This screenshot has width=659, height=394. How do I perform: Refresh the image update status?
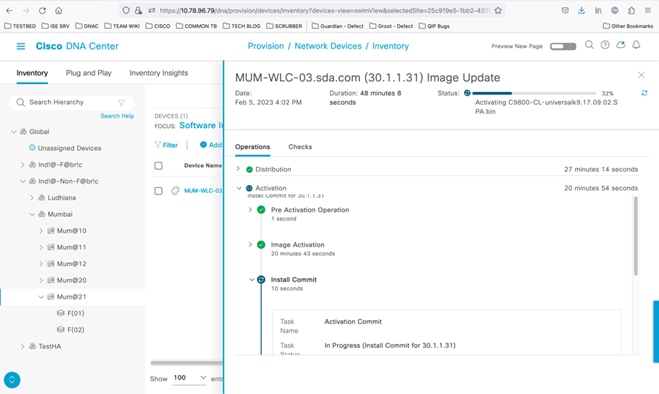pos(644,93)
